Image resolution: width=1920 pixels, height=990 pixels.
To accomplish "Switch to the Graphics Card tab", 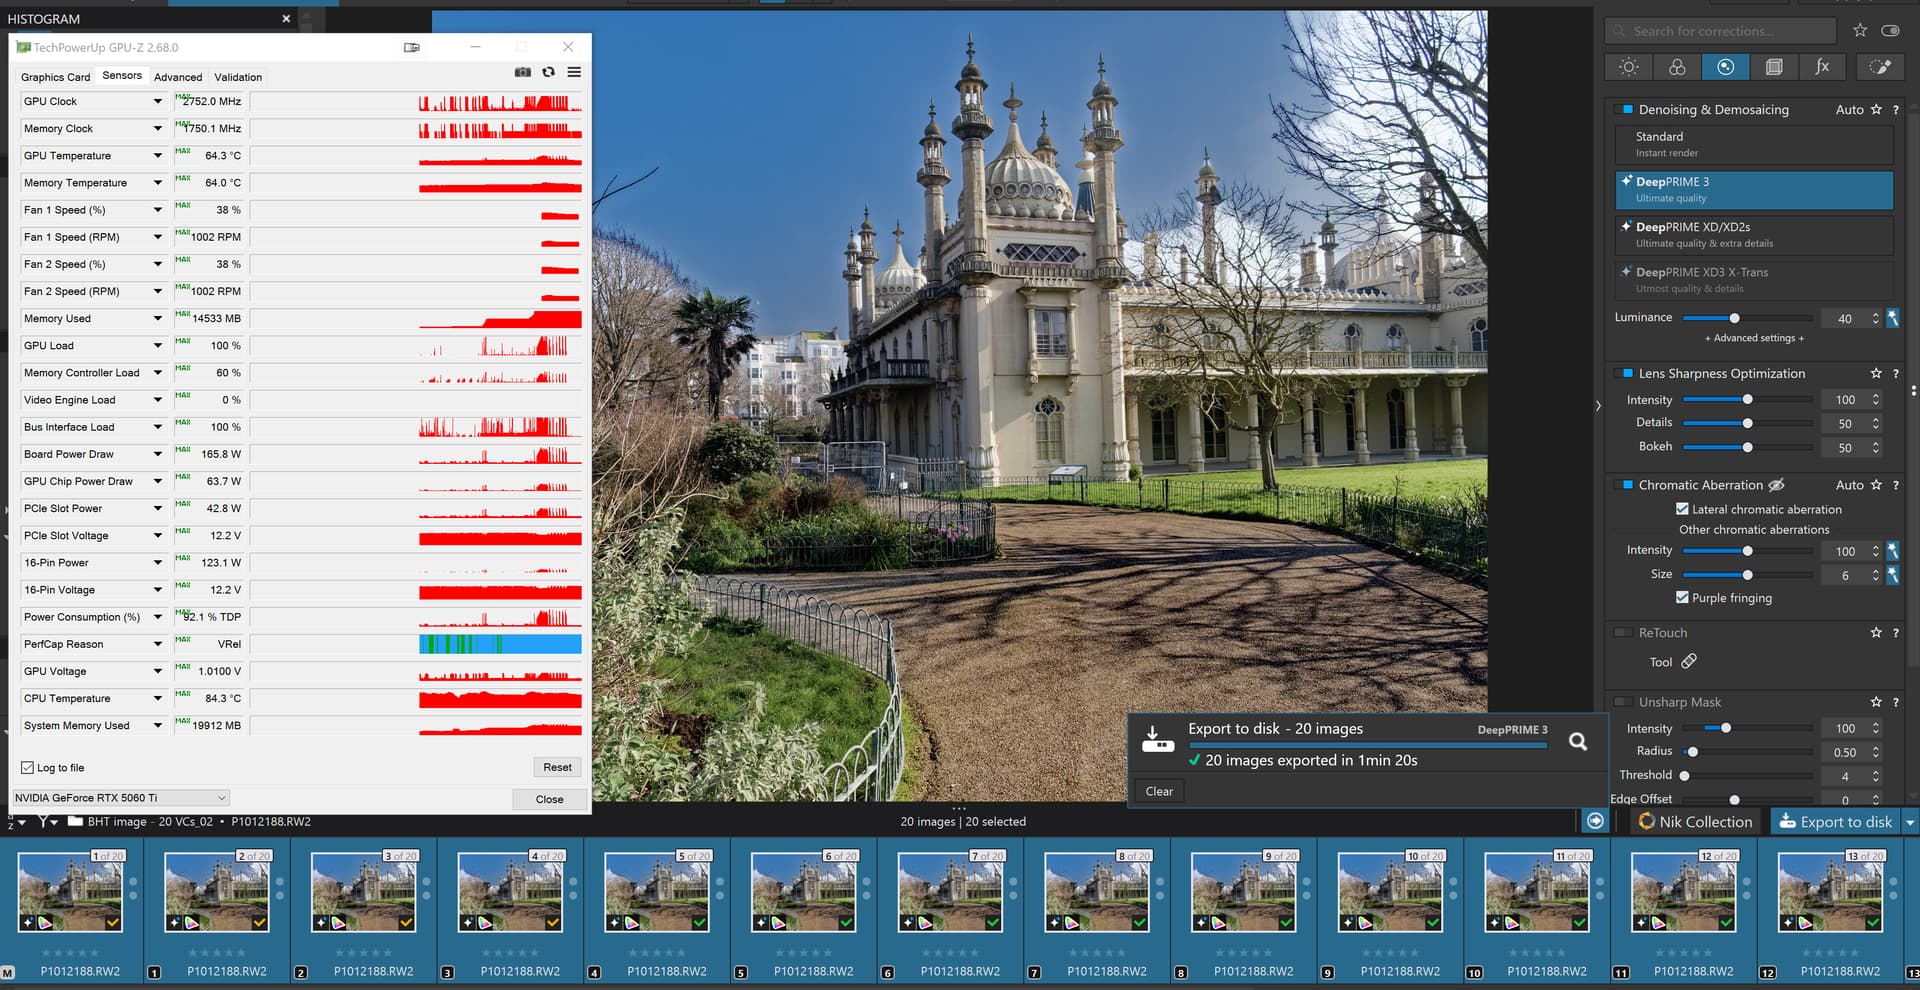I will coord(55,77).
